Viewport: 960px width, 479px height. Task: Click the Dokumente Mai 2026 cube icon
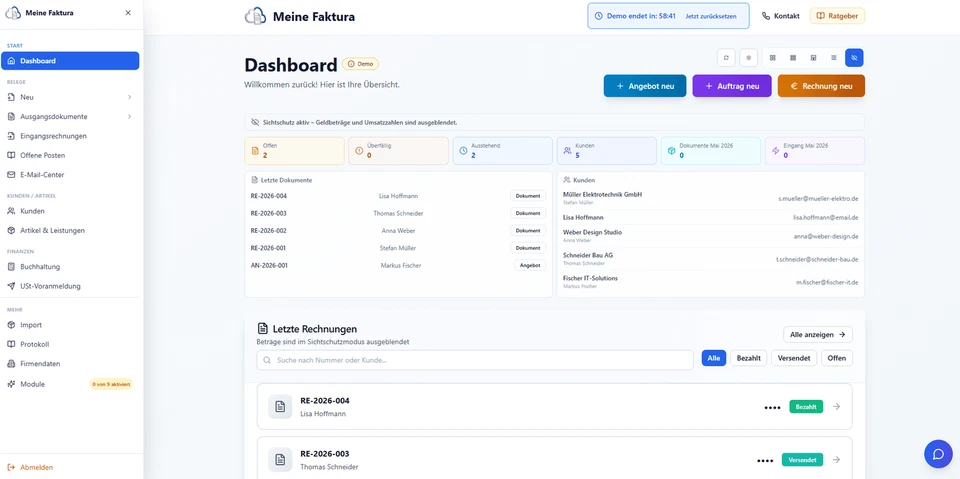pos(672,151)
